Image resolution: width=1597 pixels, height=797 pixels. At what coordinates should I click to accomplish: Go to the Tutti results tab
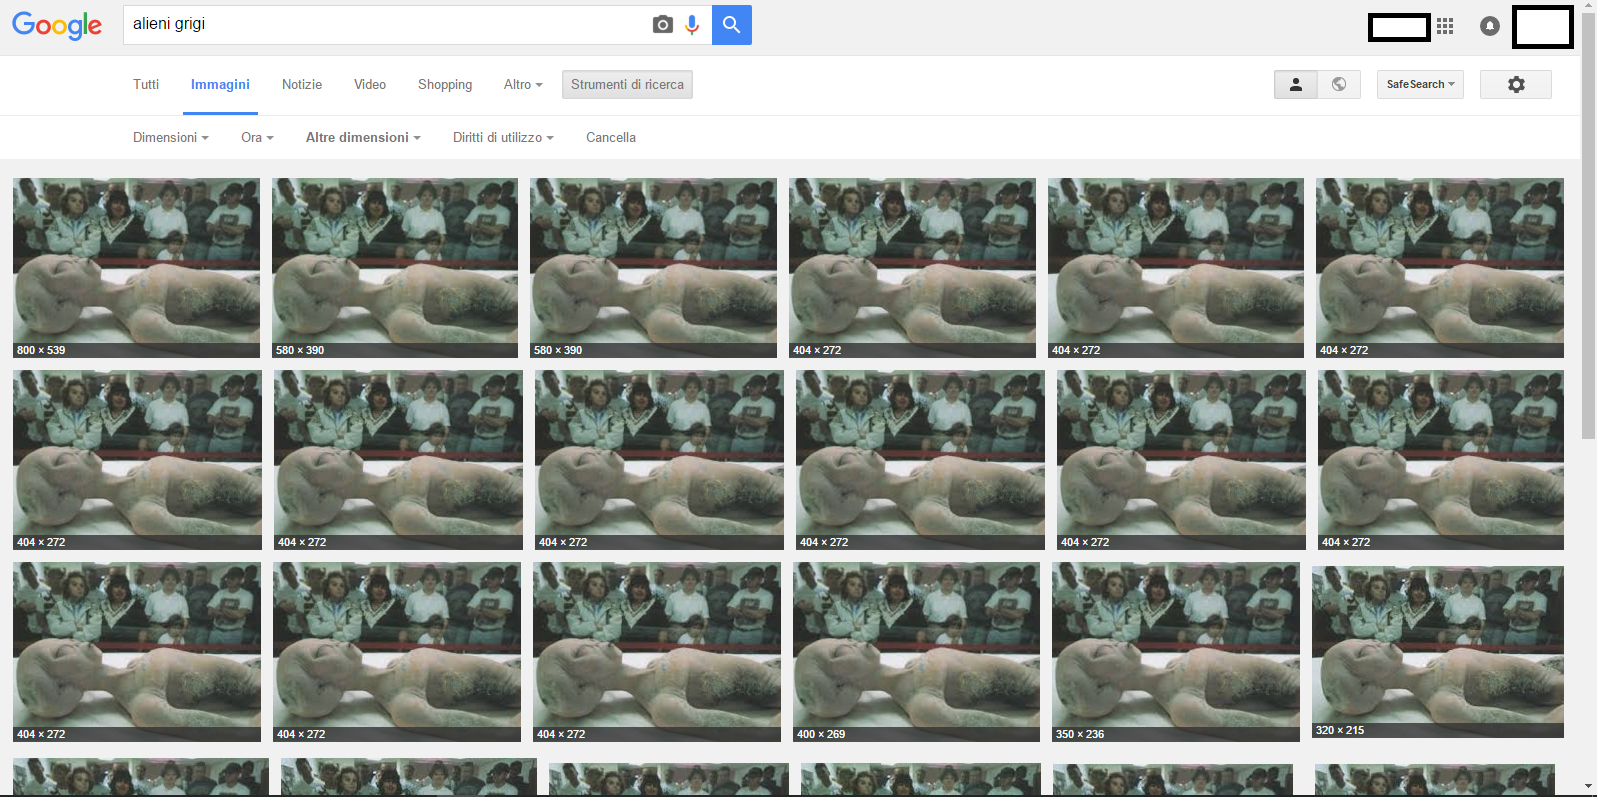(x=146, y=85)
